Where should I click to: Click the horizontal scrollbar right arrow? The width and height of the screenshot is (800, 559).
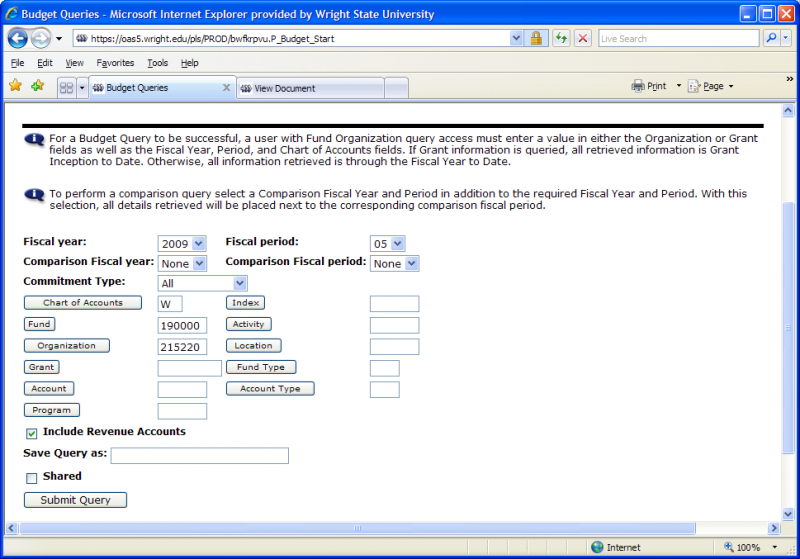point(774,528)
